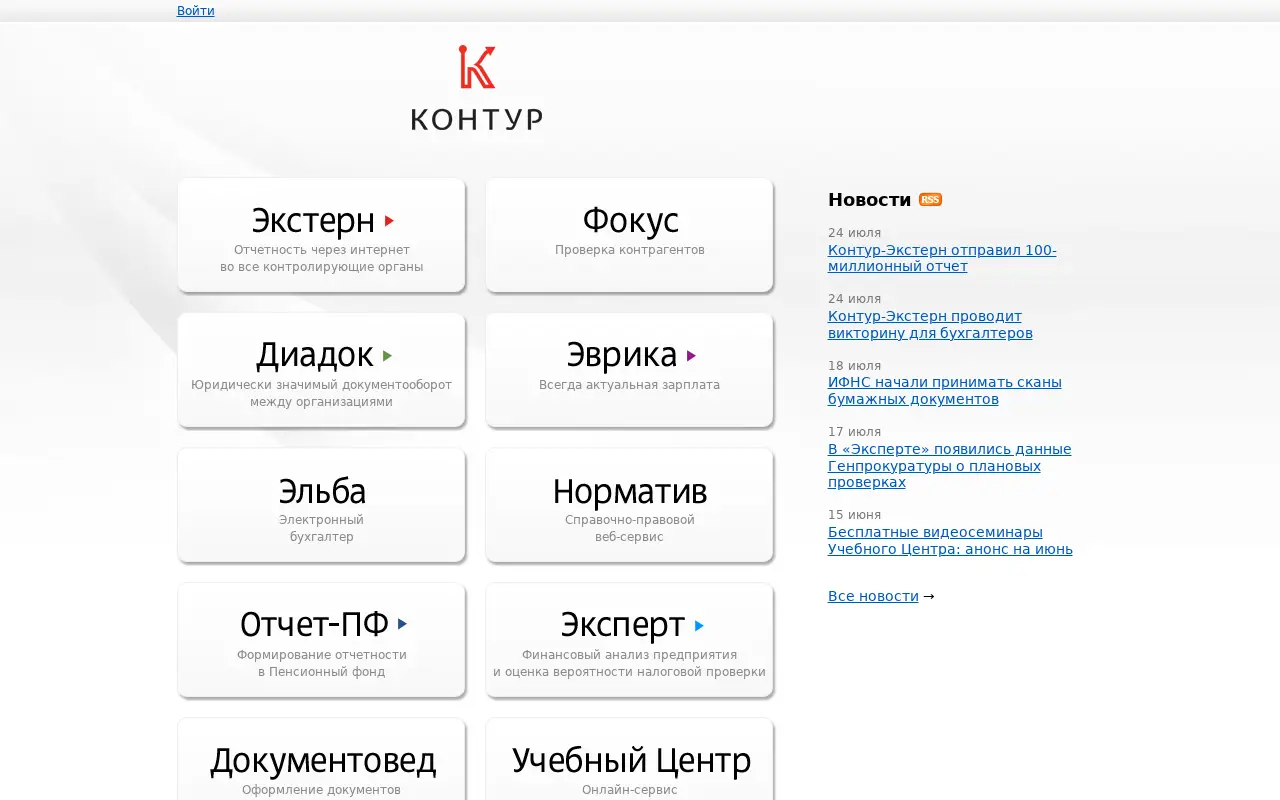Open the RSS feed icon next to Новости
Image resolution: width=1280 pixels, height=800 pixels.
[930, 199]
